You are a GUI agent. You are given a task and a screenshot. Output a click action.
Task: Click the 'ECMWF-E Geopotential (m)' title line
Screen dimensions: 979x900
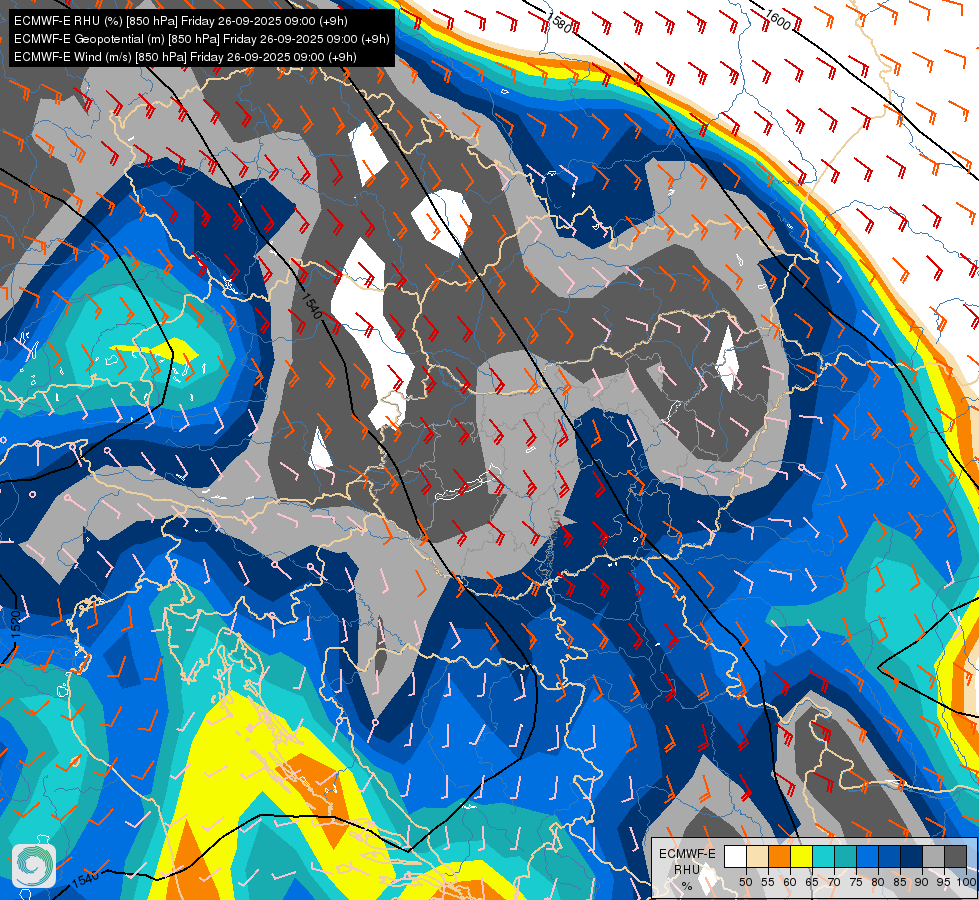[201, 39]
